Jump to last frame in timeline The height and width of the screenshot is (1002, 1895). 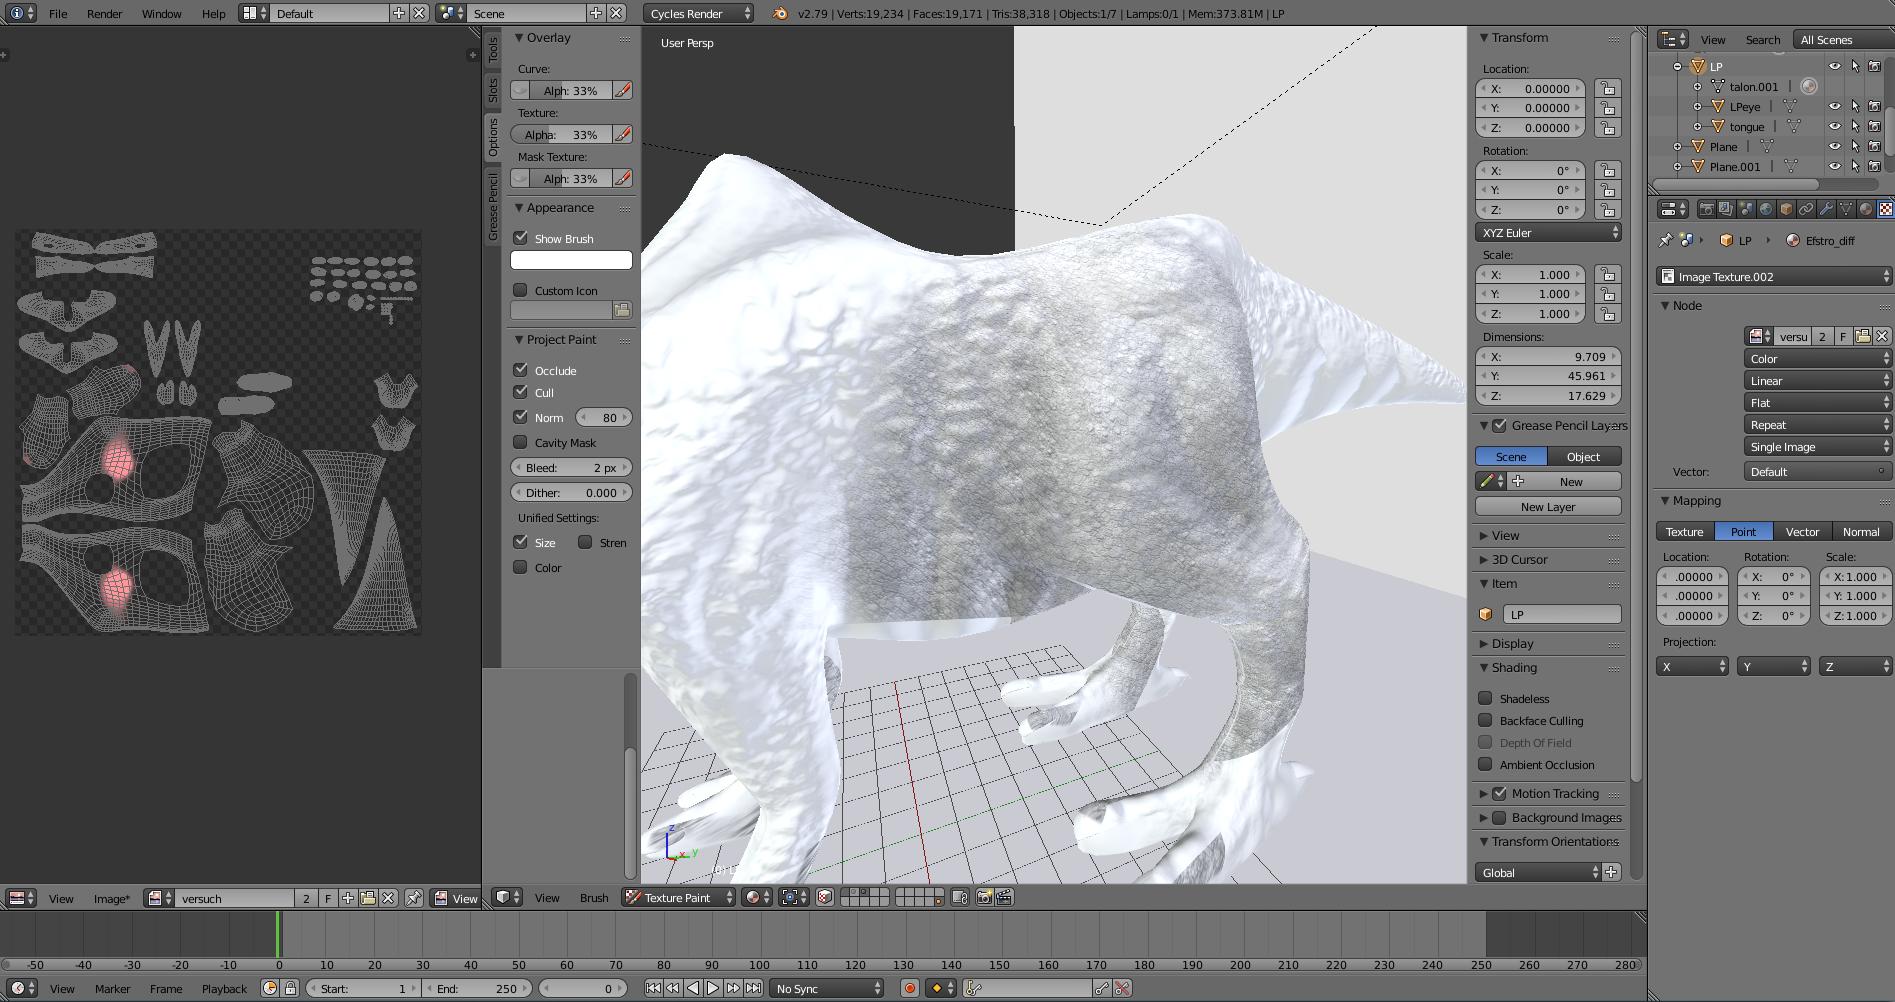click(x=753, y=988)
